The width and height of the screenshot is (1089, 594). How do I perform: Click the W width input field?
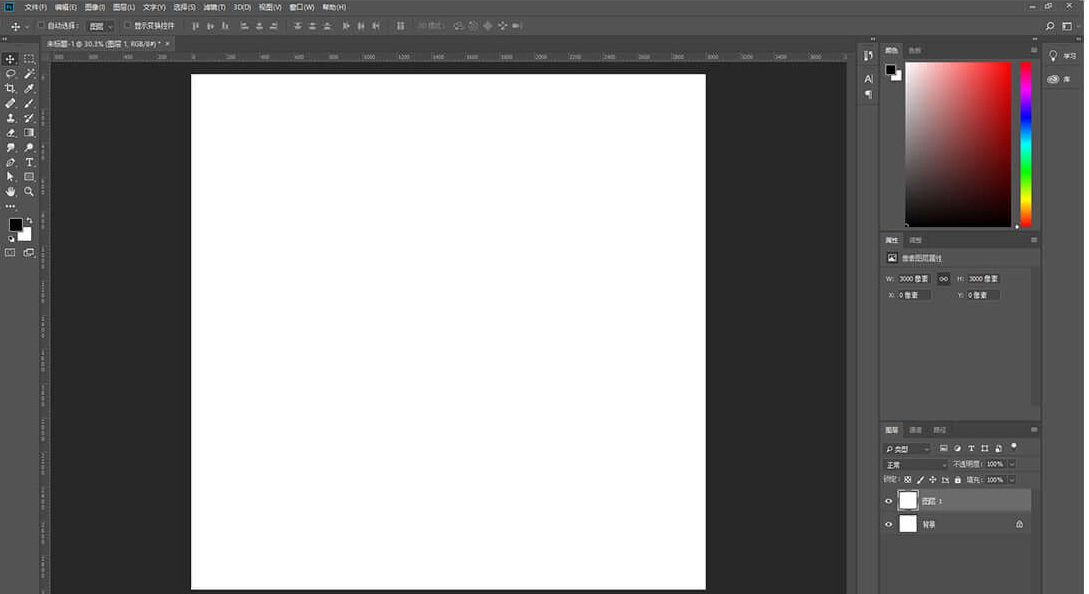pyautogui.click(x=914, y=279)
